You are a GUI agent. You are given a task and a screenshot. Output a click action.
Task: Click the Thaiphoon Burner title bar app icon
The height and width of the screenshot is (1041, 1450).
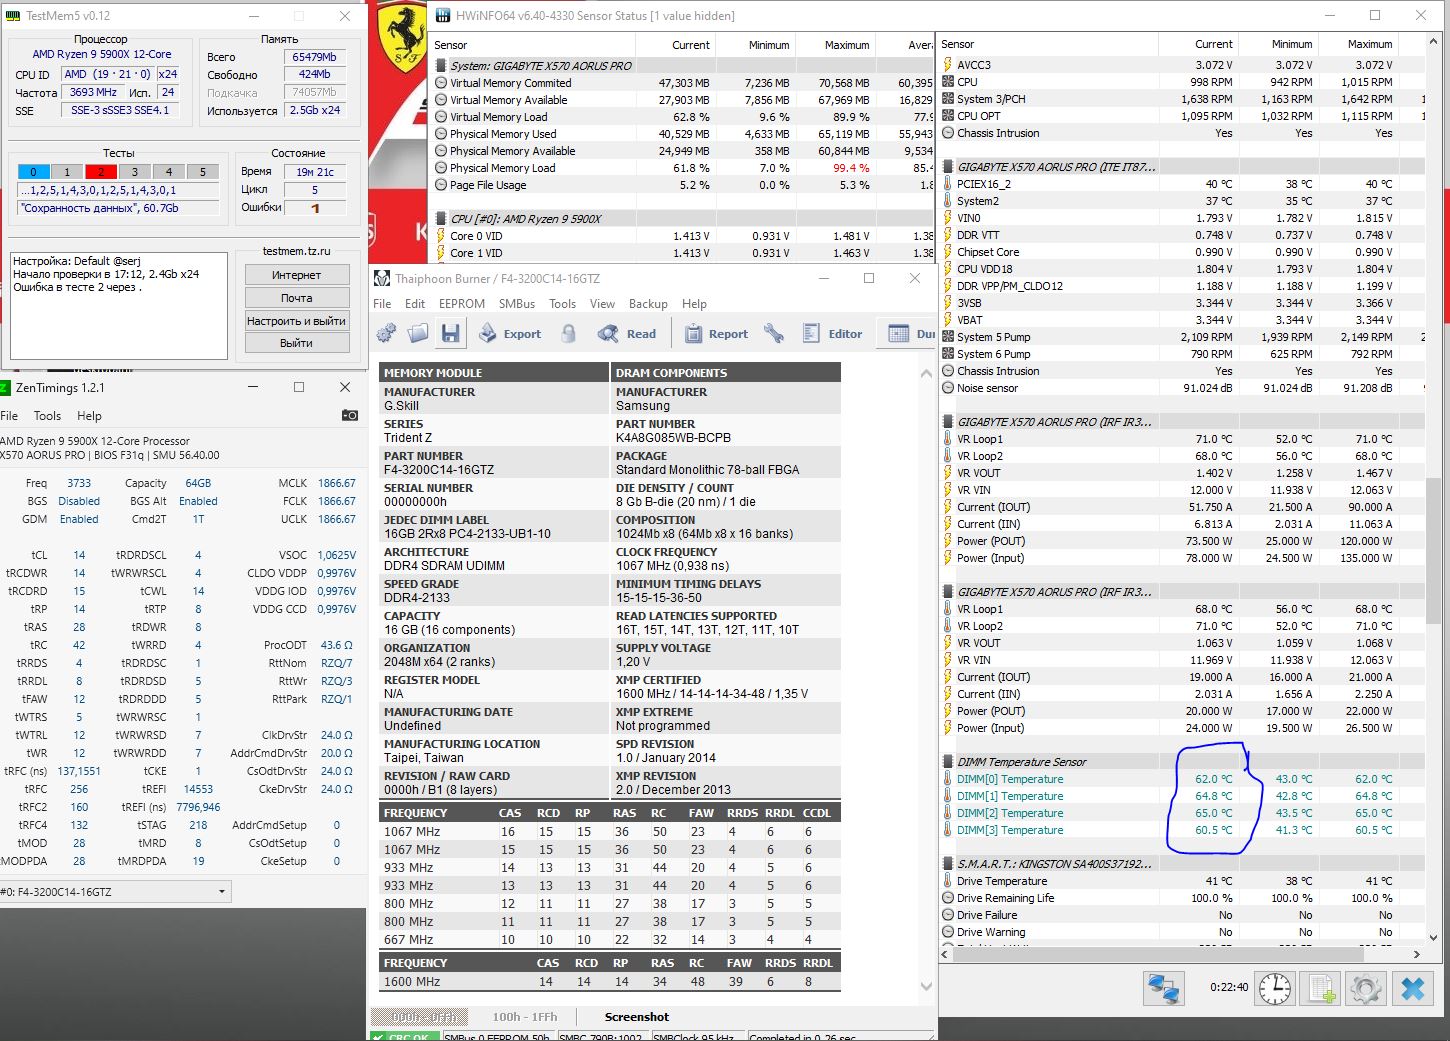tap(382, 279)
